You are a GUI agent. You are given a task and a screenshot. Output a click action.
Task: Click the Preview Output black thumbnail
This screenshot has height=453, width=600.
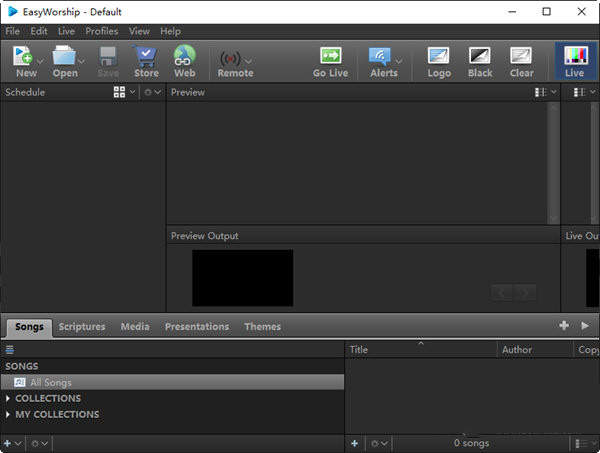pos(243,278)
